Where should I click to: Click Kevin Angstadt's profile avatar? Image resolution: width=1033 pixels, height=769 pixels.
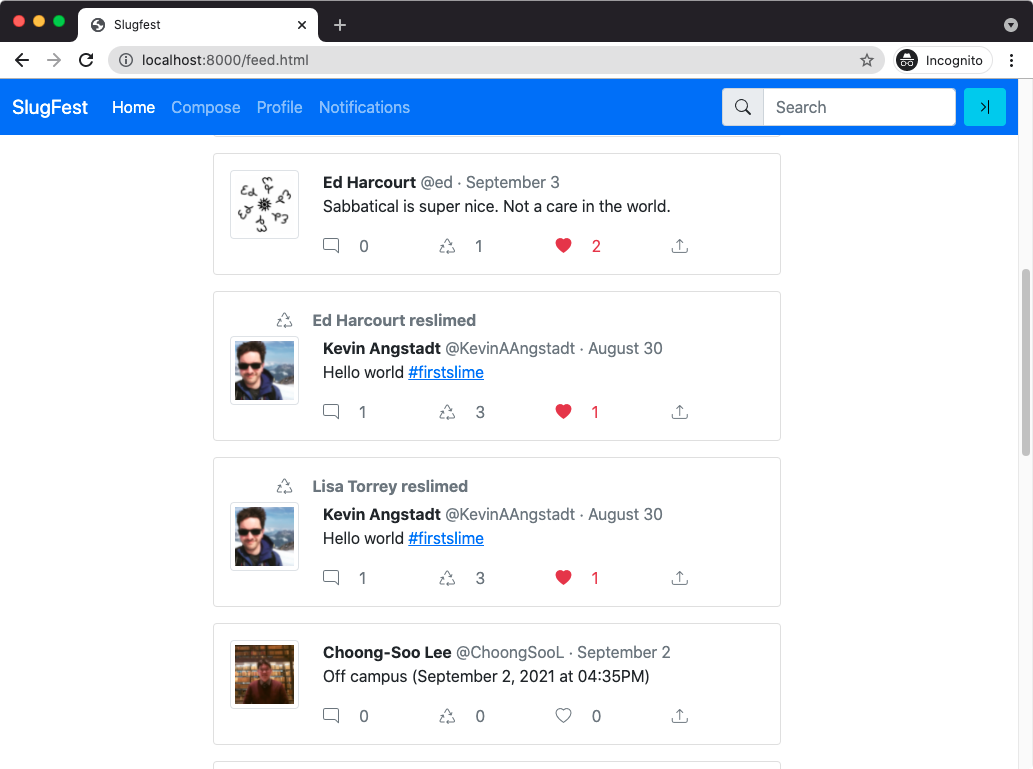[264, 370]
